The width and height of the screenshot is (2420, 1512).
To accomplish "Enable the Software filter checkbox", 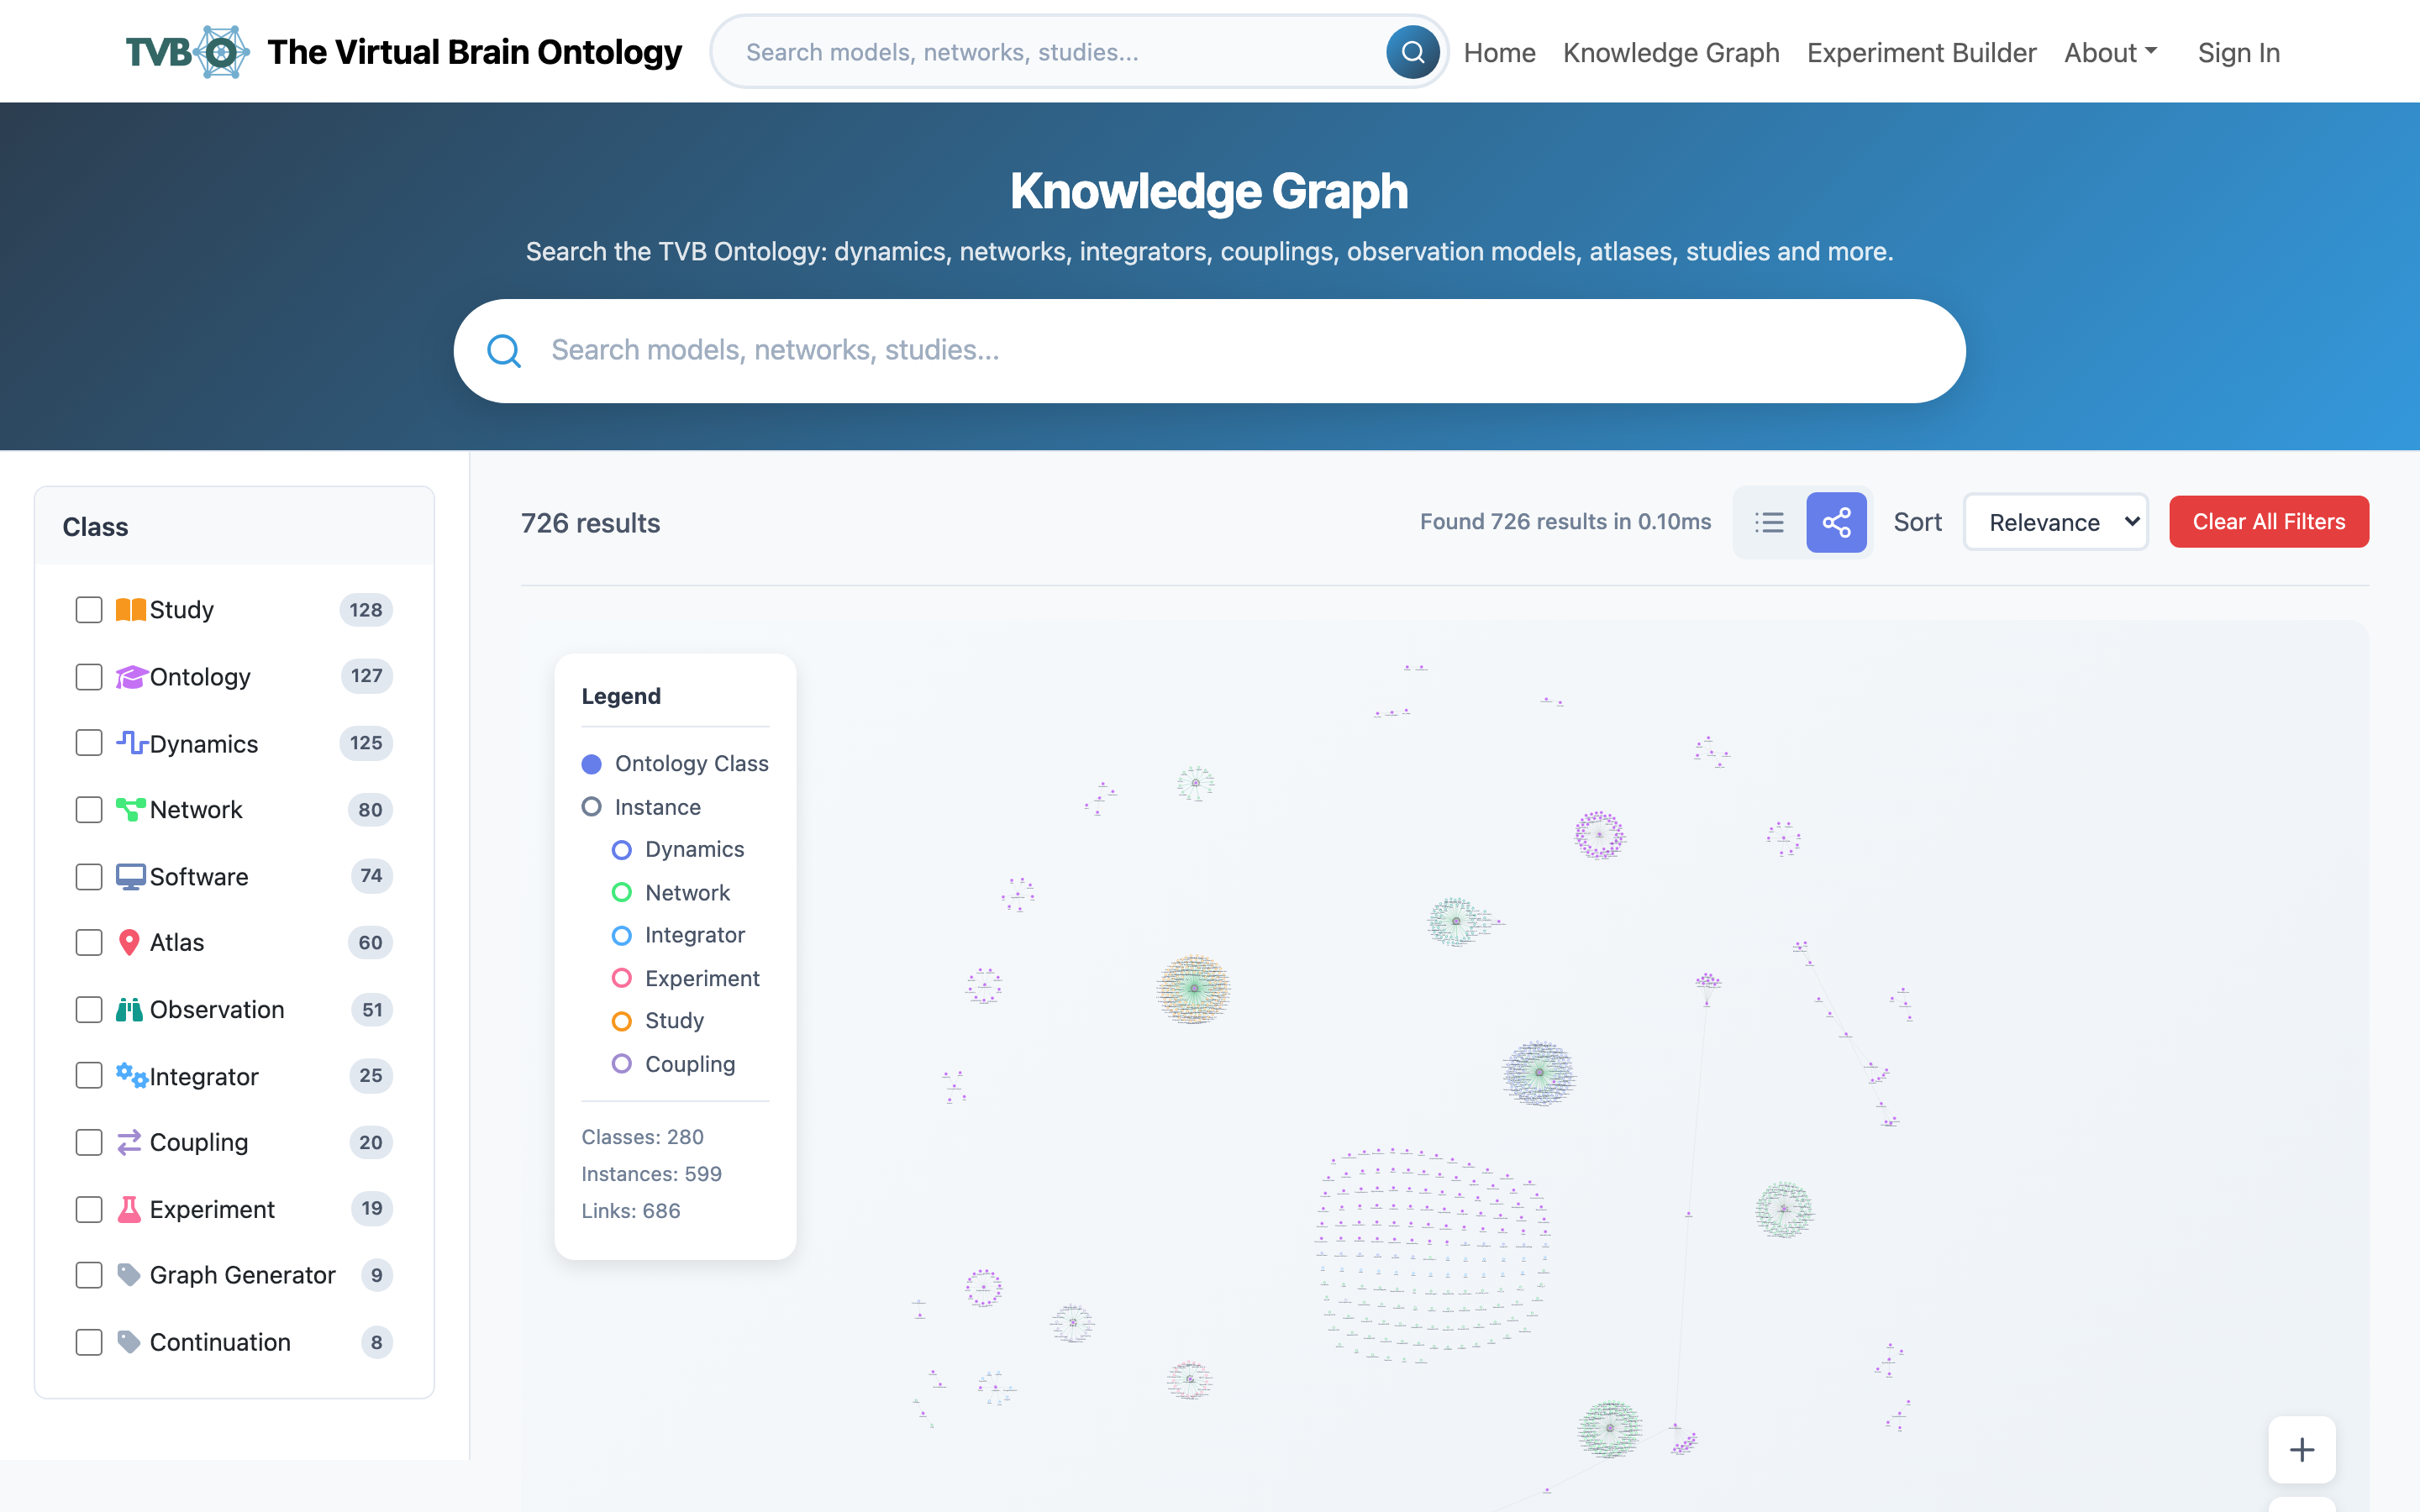I will click(x=89, y=877).
